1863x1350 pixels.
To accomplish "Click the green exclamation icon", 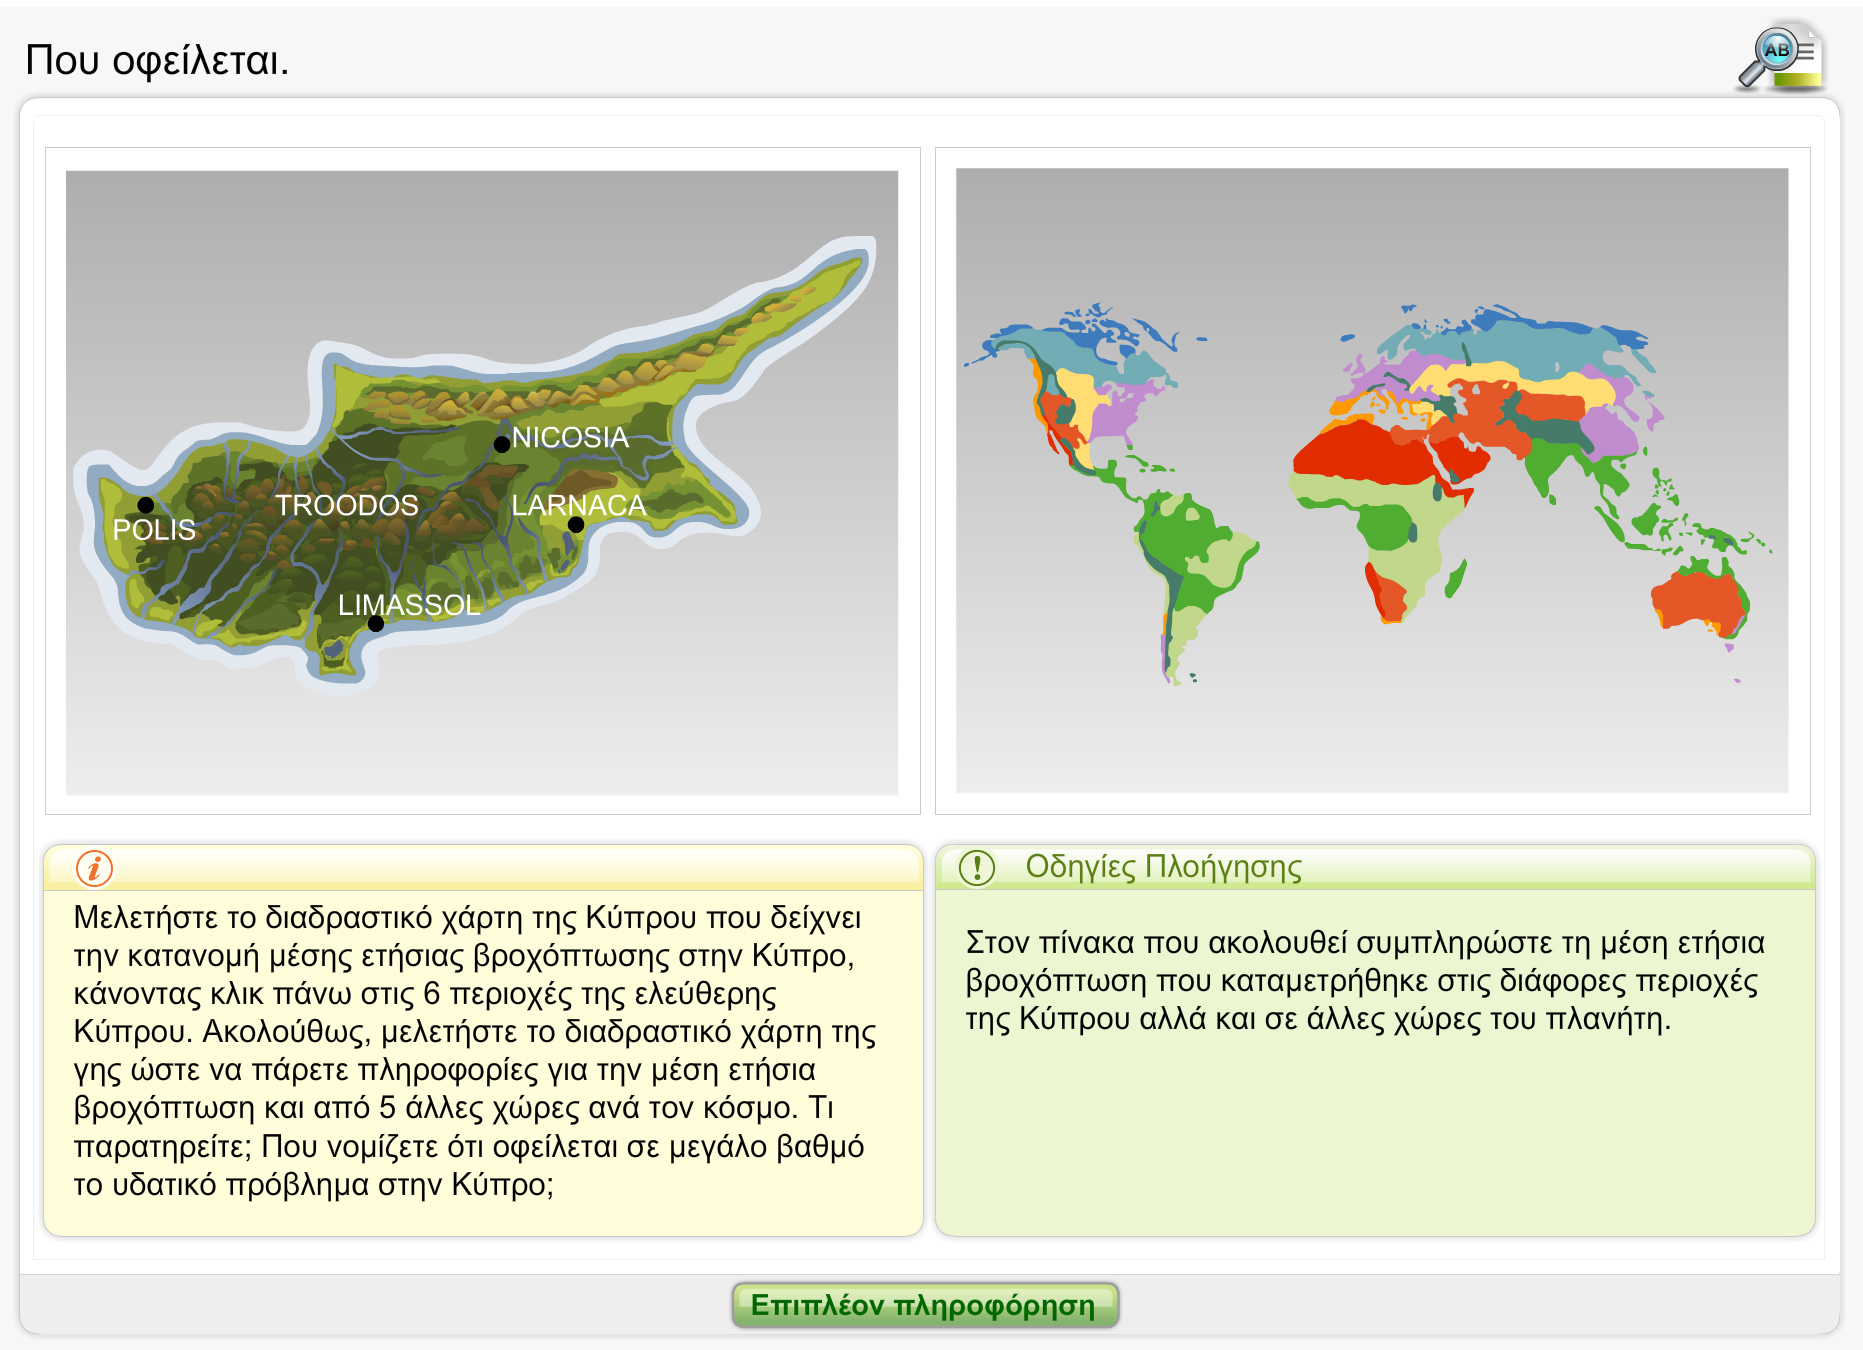I will click(976, 867).
